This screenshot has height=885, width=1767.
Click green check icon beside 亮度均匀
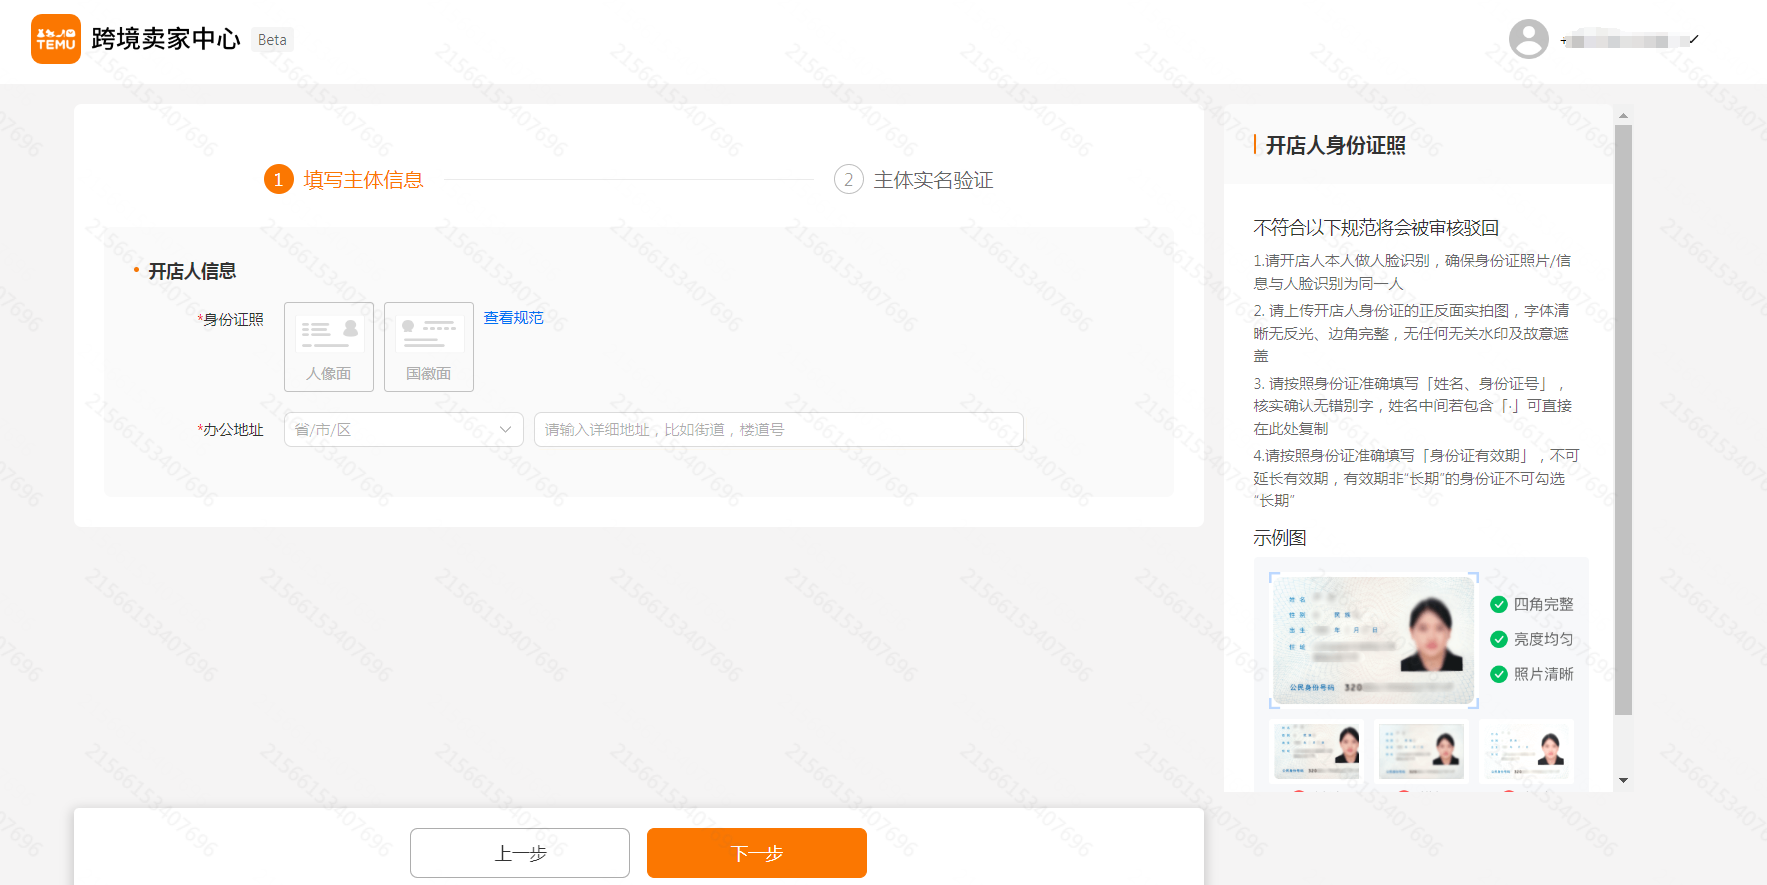click(1498, 639)
